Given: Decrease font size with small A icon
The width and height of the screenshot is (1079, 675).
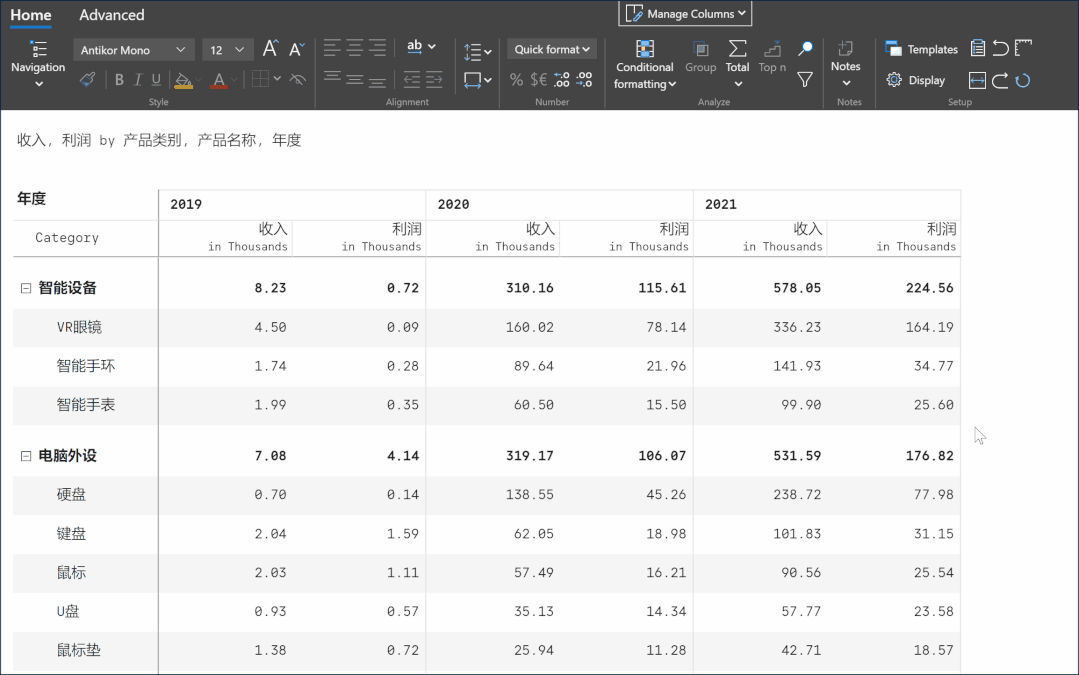Looking at the screenshot, I should [297, 49].
